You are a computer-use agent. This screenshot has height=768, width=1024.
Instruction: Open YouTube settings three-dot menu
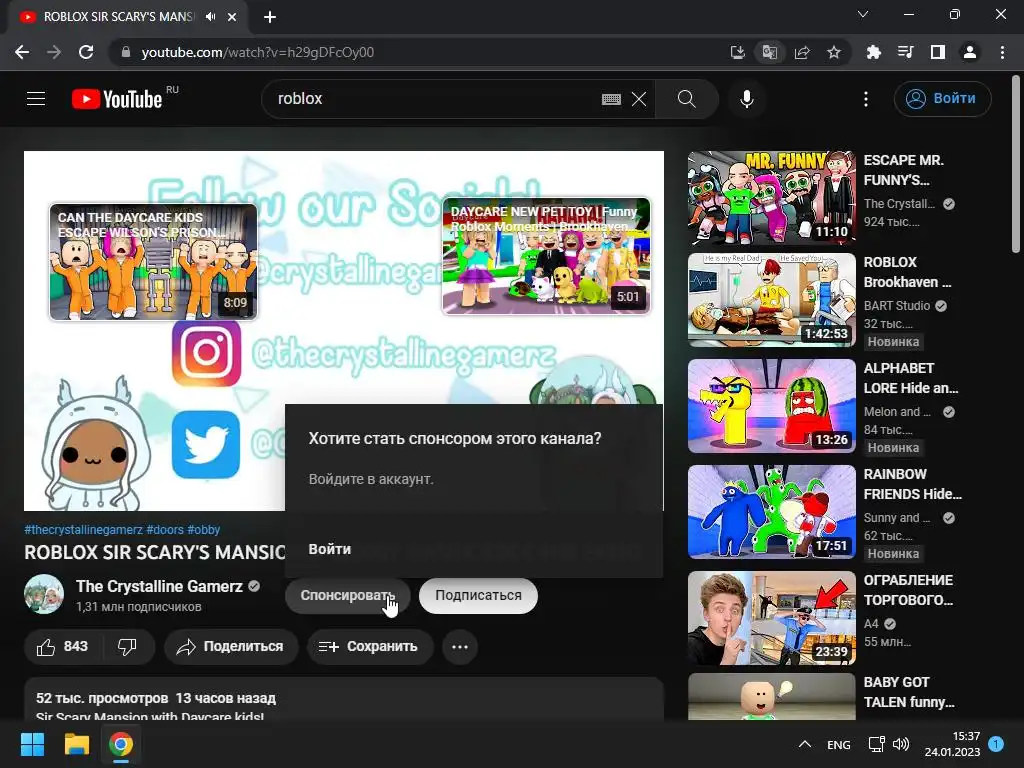(x=866, y=99)
